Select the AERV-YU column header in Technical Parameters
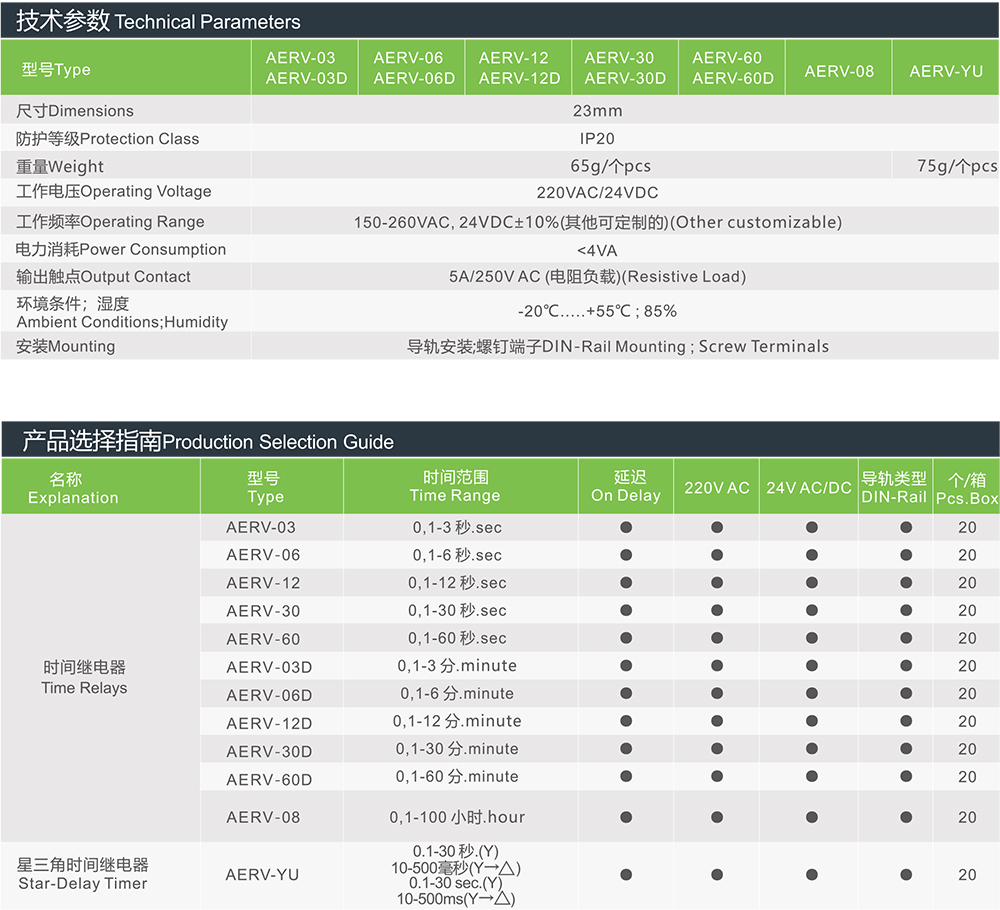The height and width of the screenshot is (910, 1000). [x=946, y=71]
